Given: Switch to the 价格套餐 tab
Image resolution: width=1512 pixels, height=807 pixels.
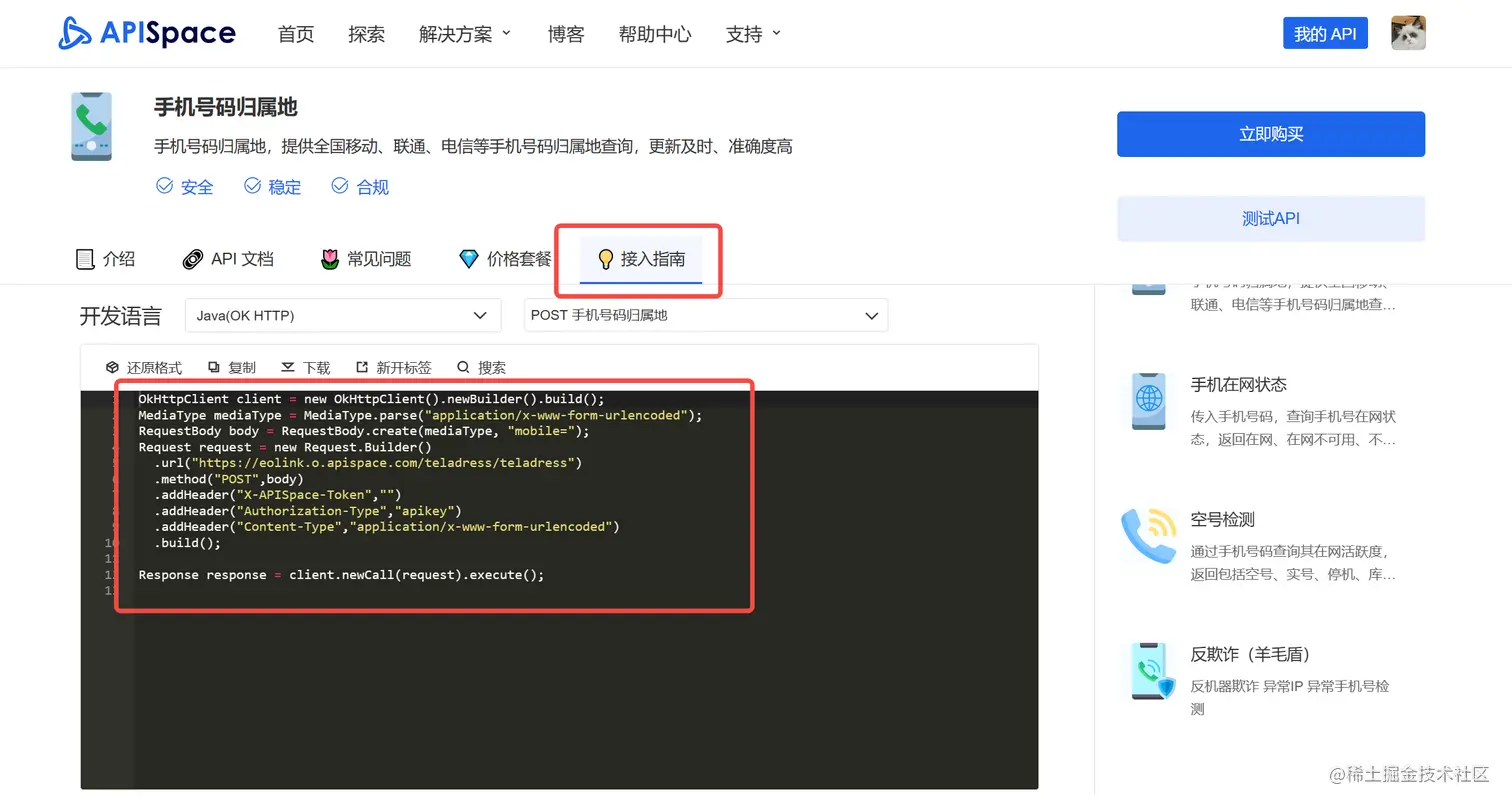Looking at the screenshot, I should pos(505,259).
